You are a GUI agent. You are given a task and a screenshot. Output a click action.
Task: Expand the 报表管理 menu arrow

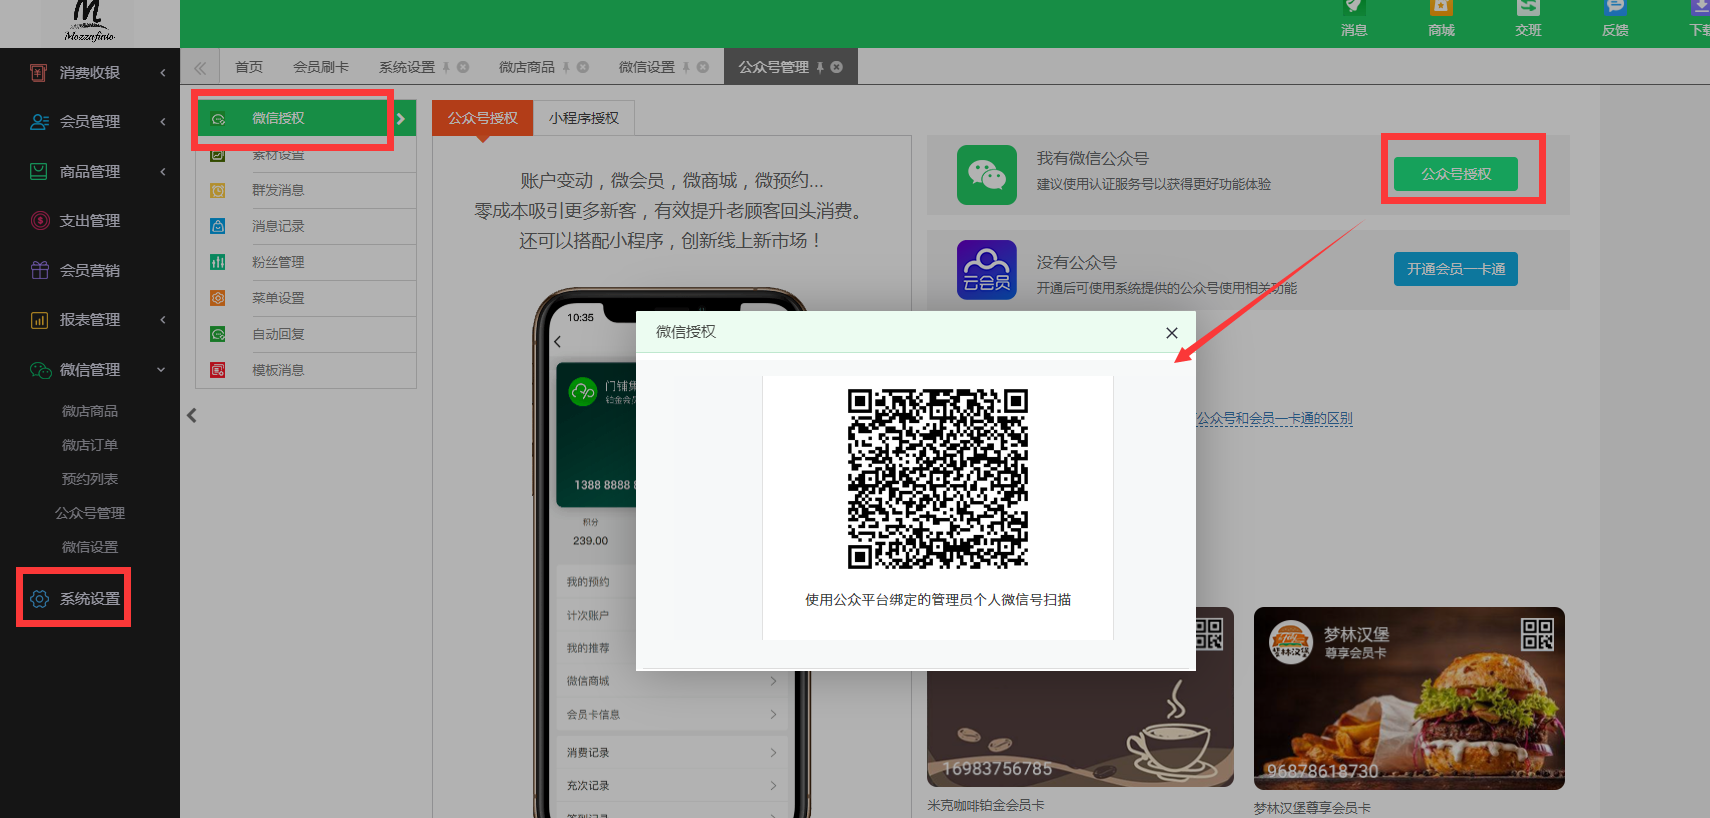tap(163, 320)
